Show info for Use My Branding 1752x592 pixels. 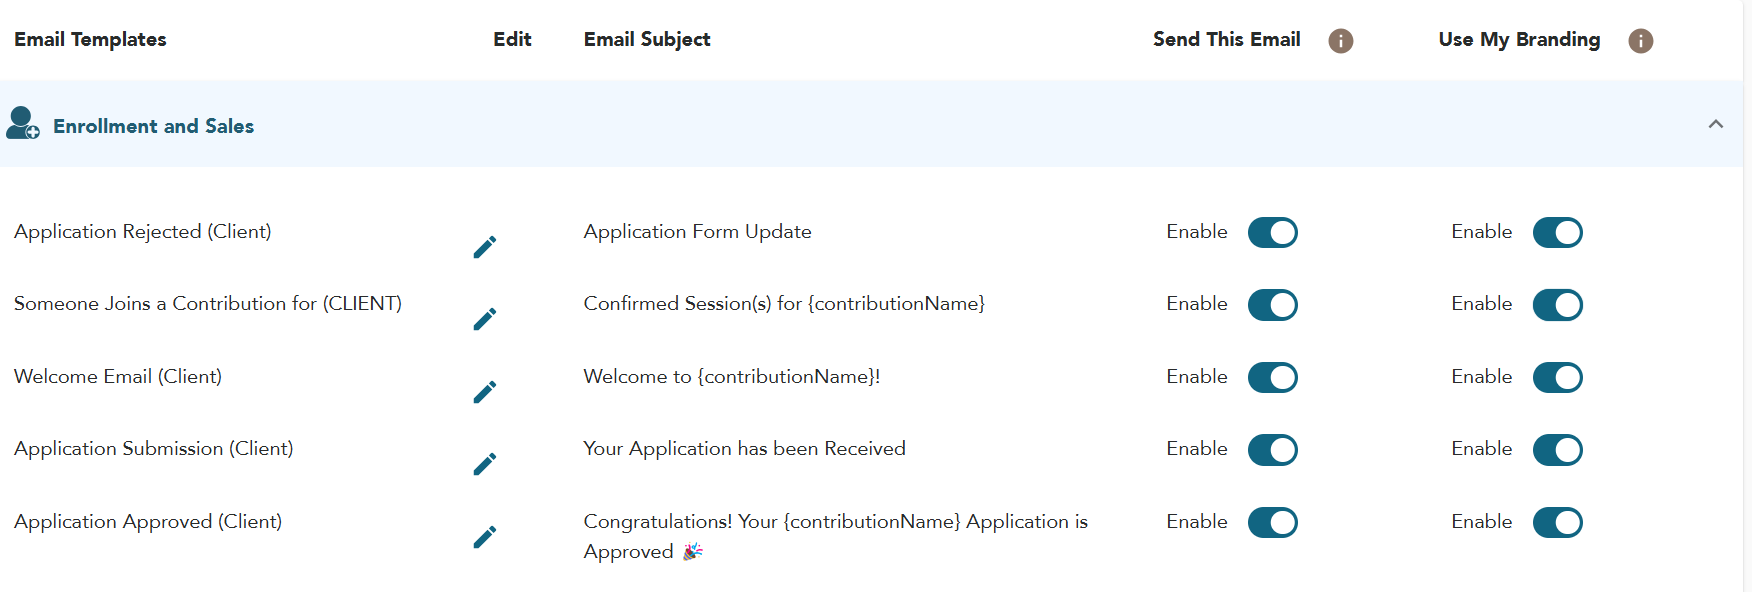[1640, 41]
